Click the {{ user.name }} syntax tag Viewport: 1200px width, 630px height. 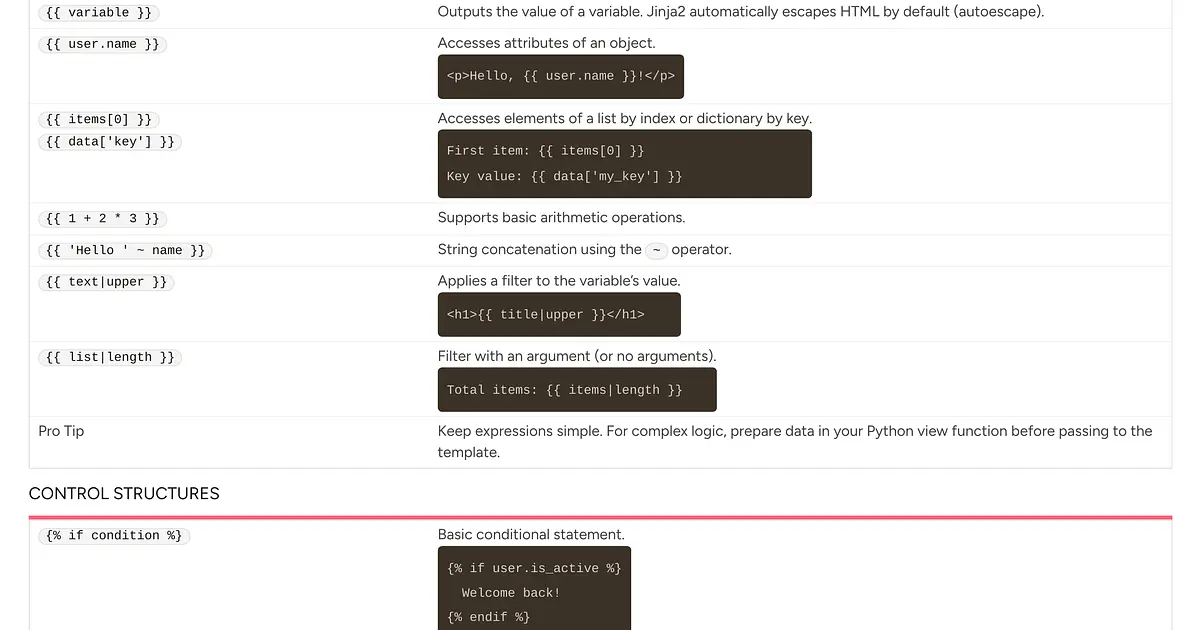[102, 44]
